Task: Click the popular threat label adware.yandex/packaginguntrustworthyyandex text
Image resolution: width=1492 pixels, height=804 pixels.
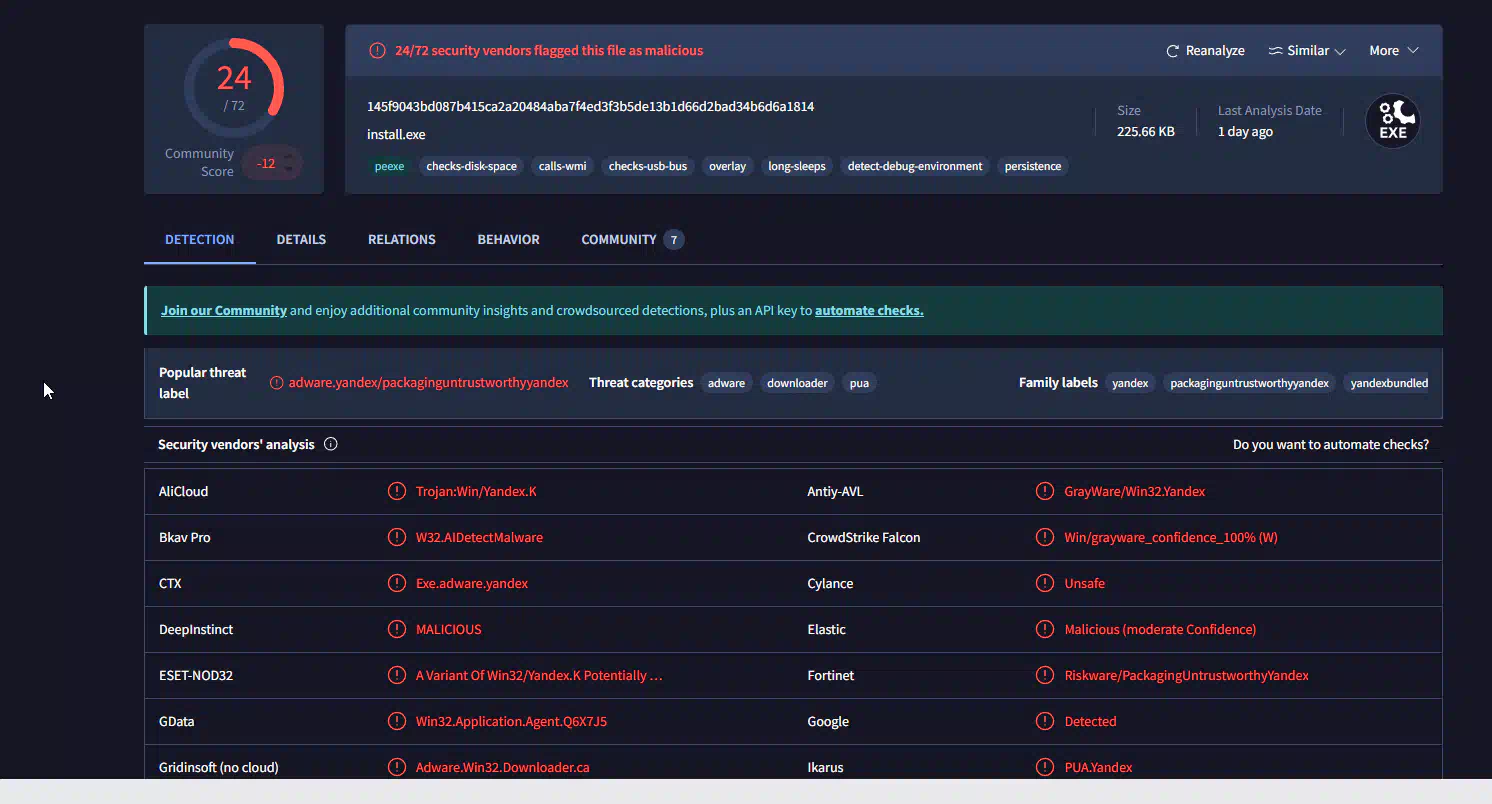Action: (428, 383)
